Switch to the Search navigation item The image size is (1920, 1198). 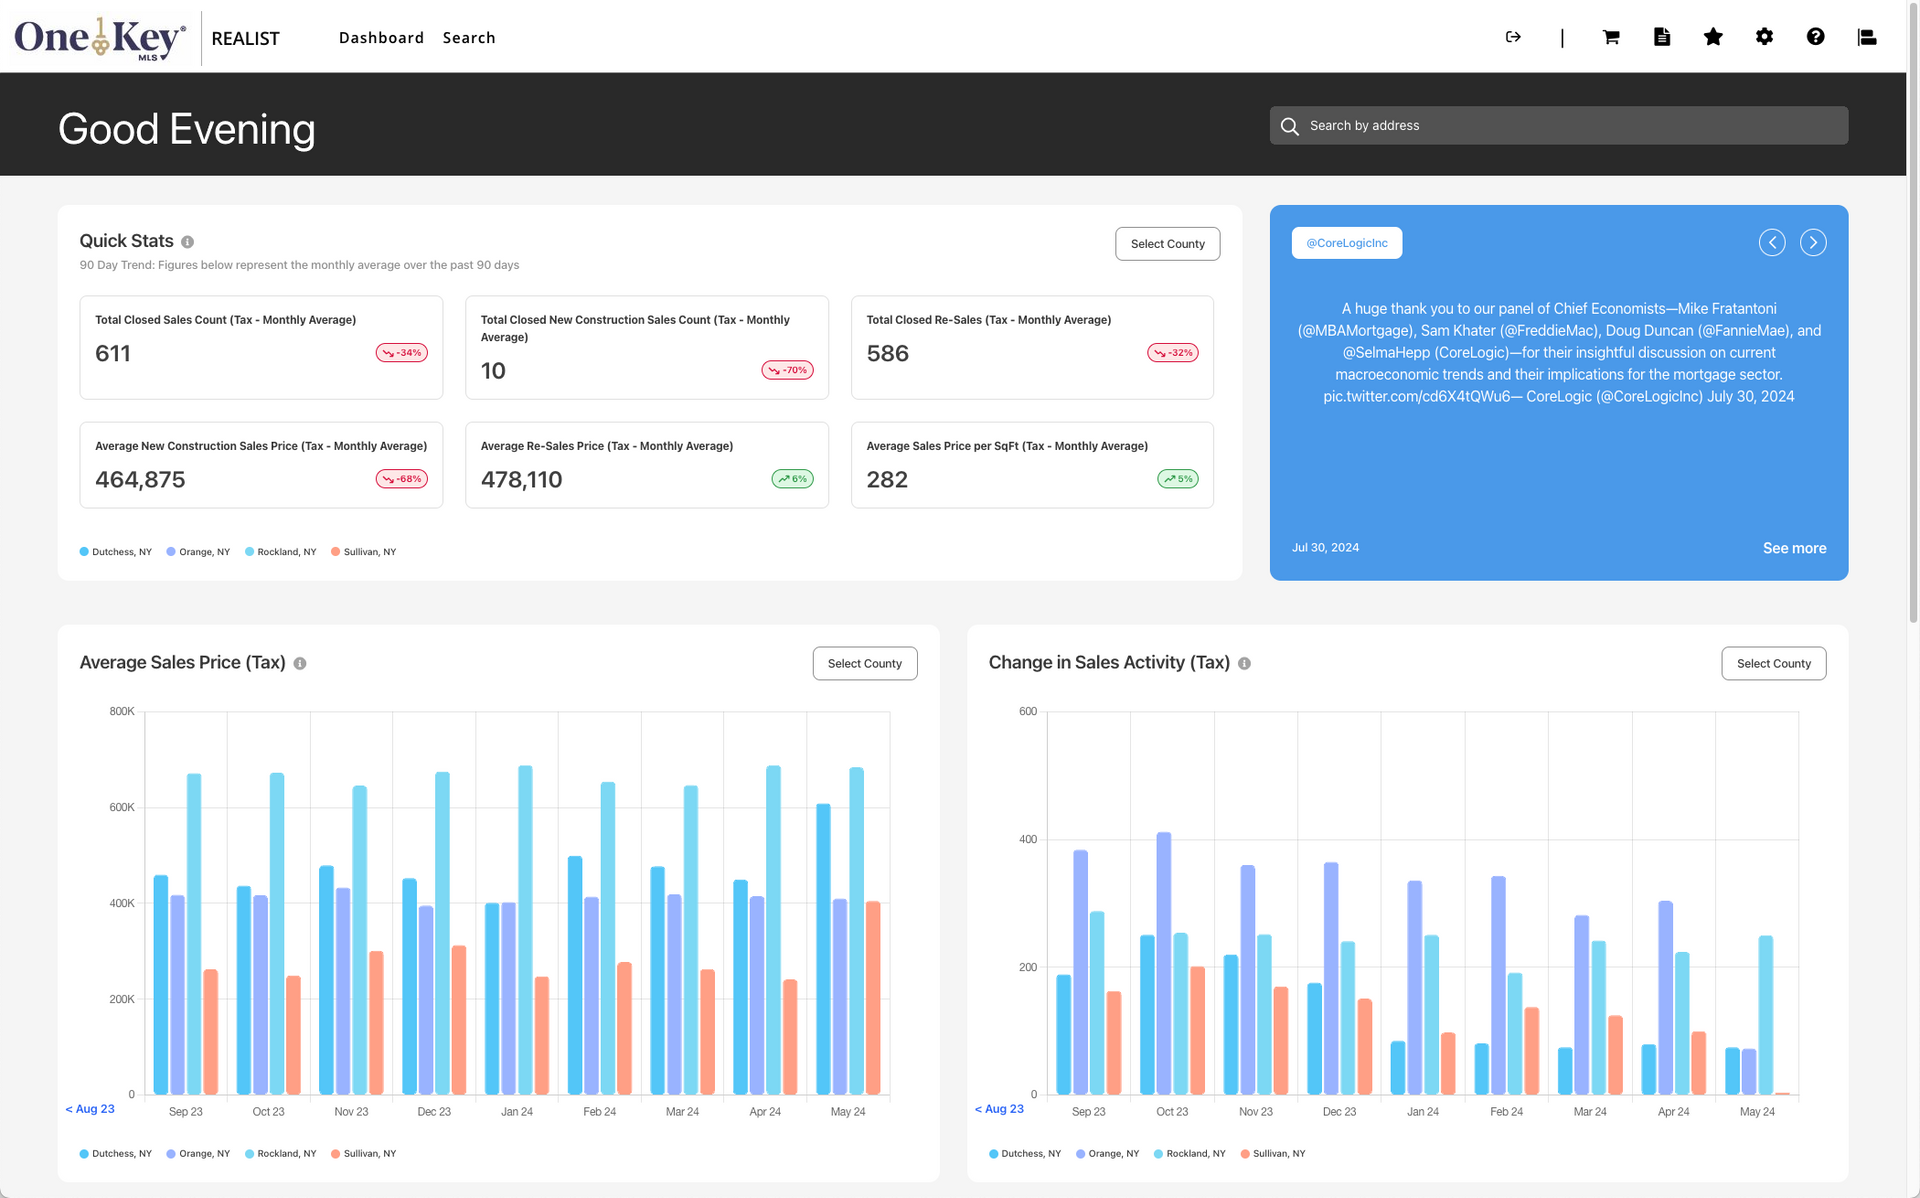(x=469, y=37)
